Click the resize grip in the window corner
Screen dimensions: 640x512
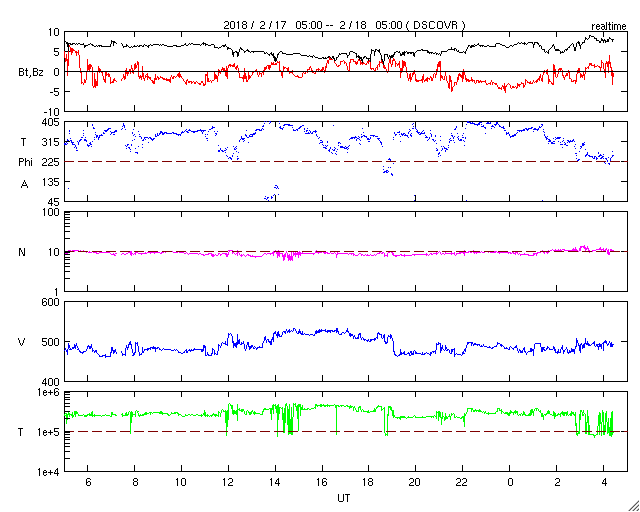[x=633, y=505]
